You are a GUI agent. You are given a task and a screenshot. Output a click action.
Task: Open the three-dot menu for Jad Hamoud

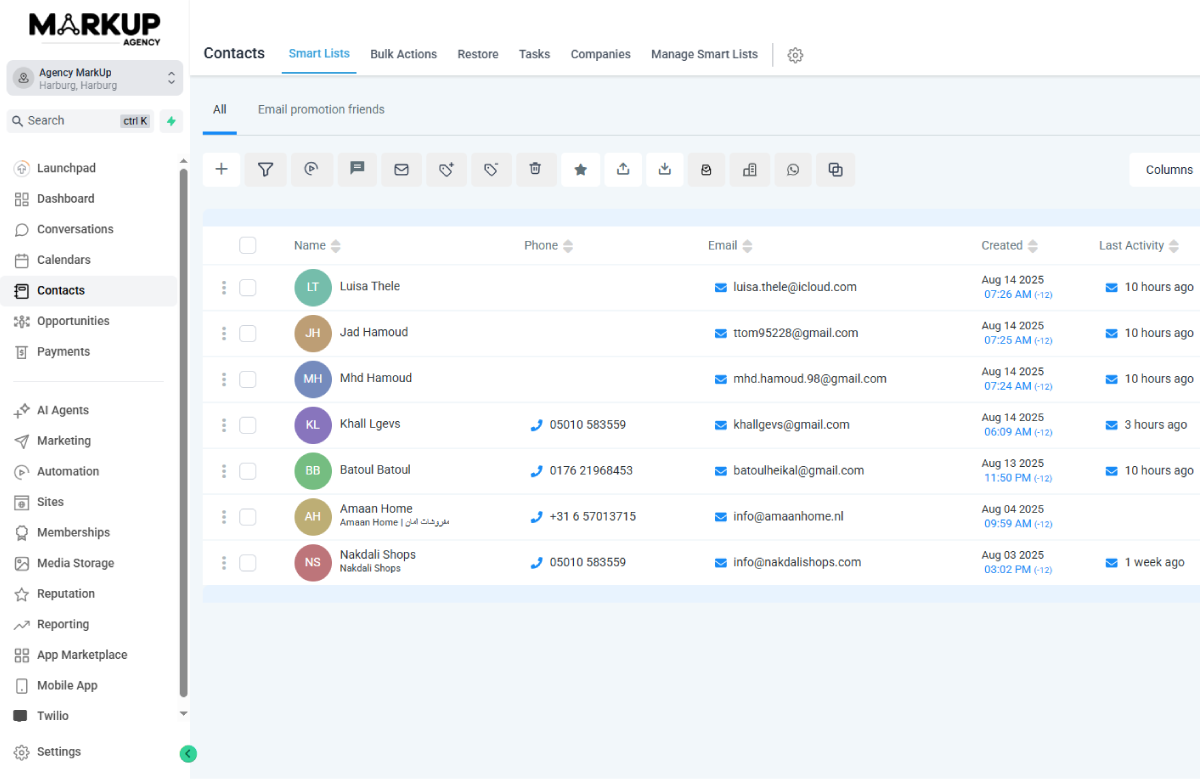[x=224, y=334]
